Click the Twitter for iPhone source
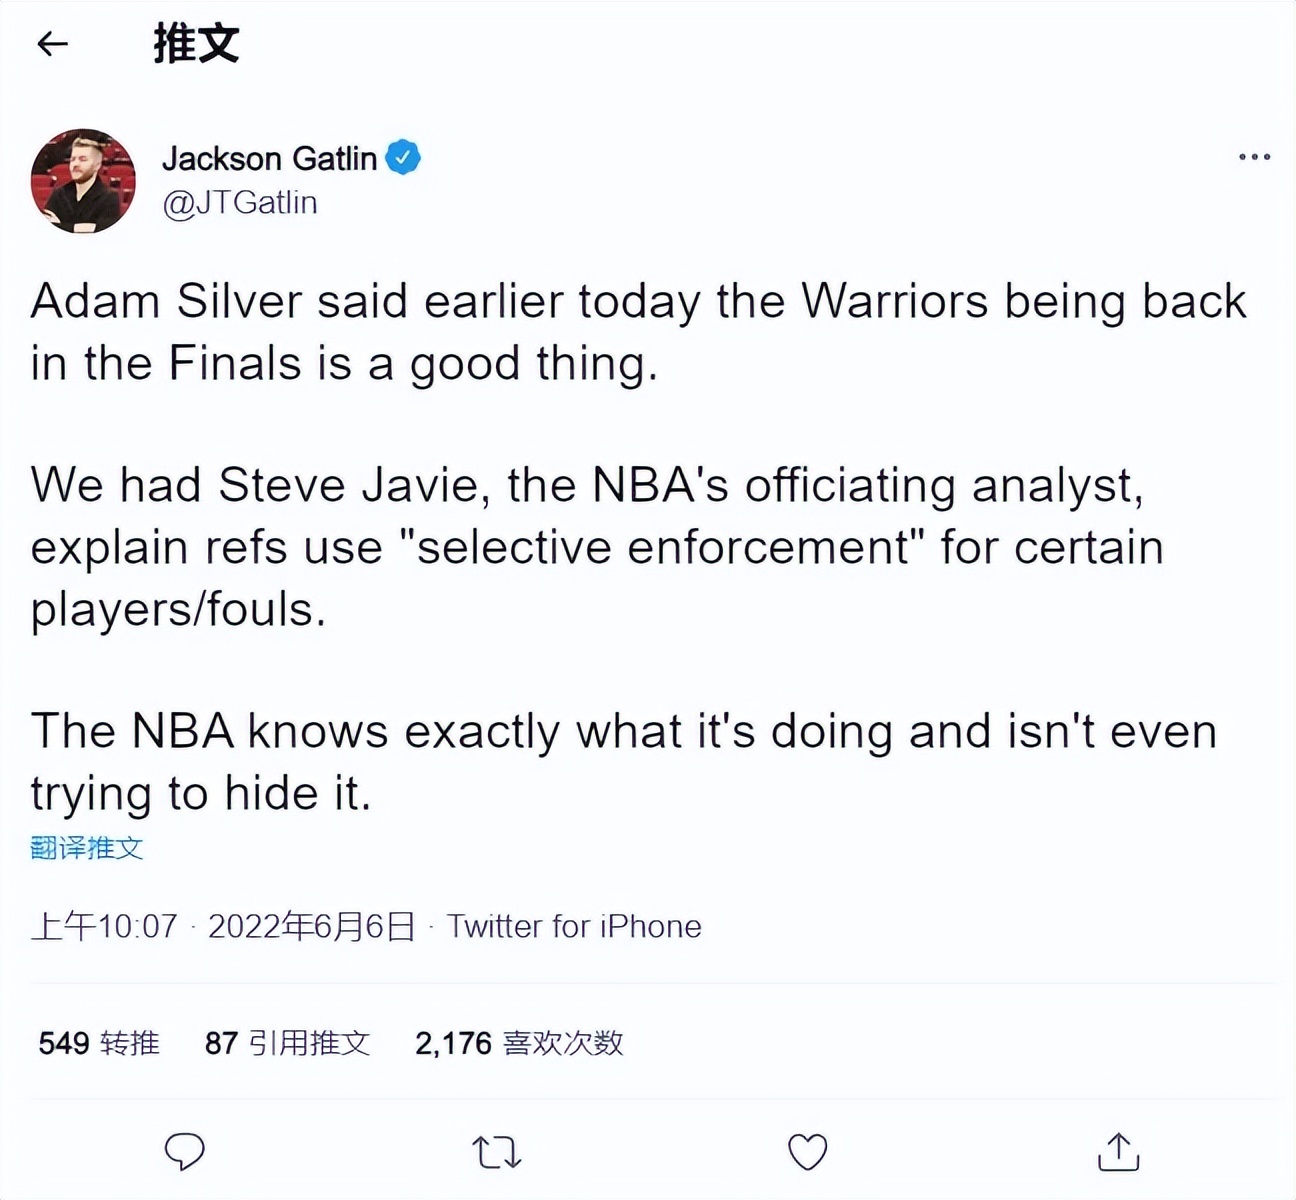This screenshot has height=1200, width=1296. pyautogui.click(x=574, y=926)
